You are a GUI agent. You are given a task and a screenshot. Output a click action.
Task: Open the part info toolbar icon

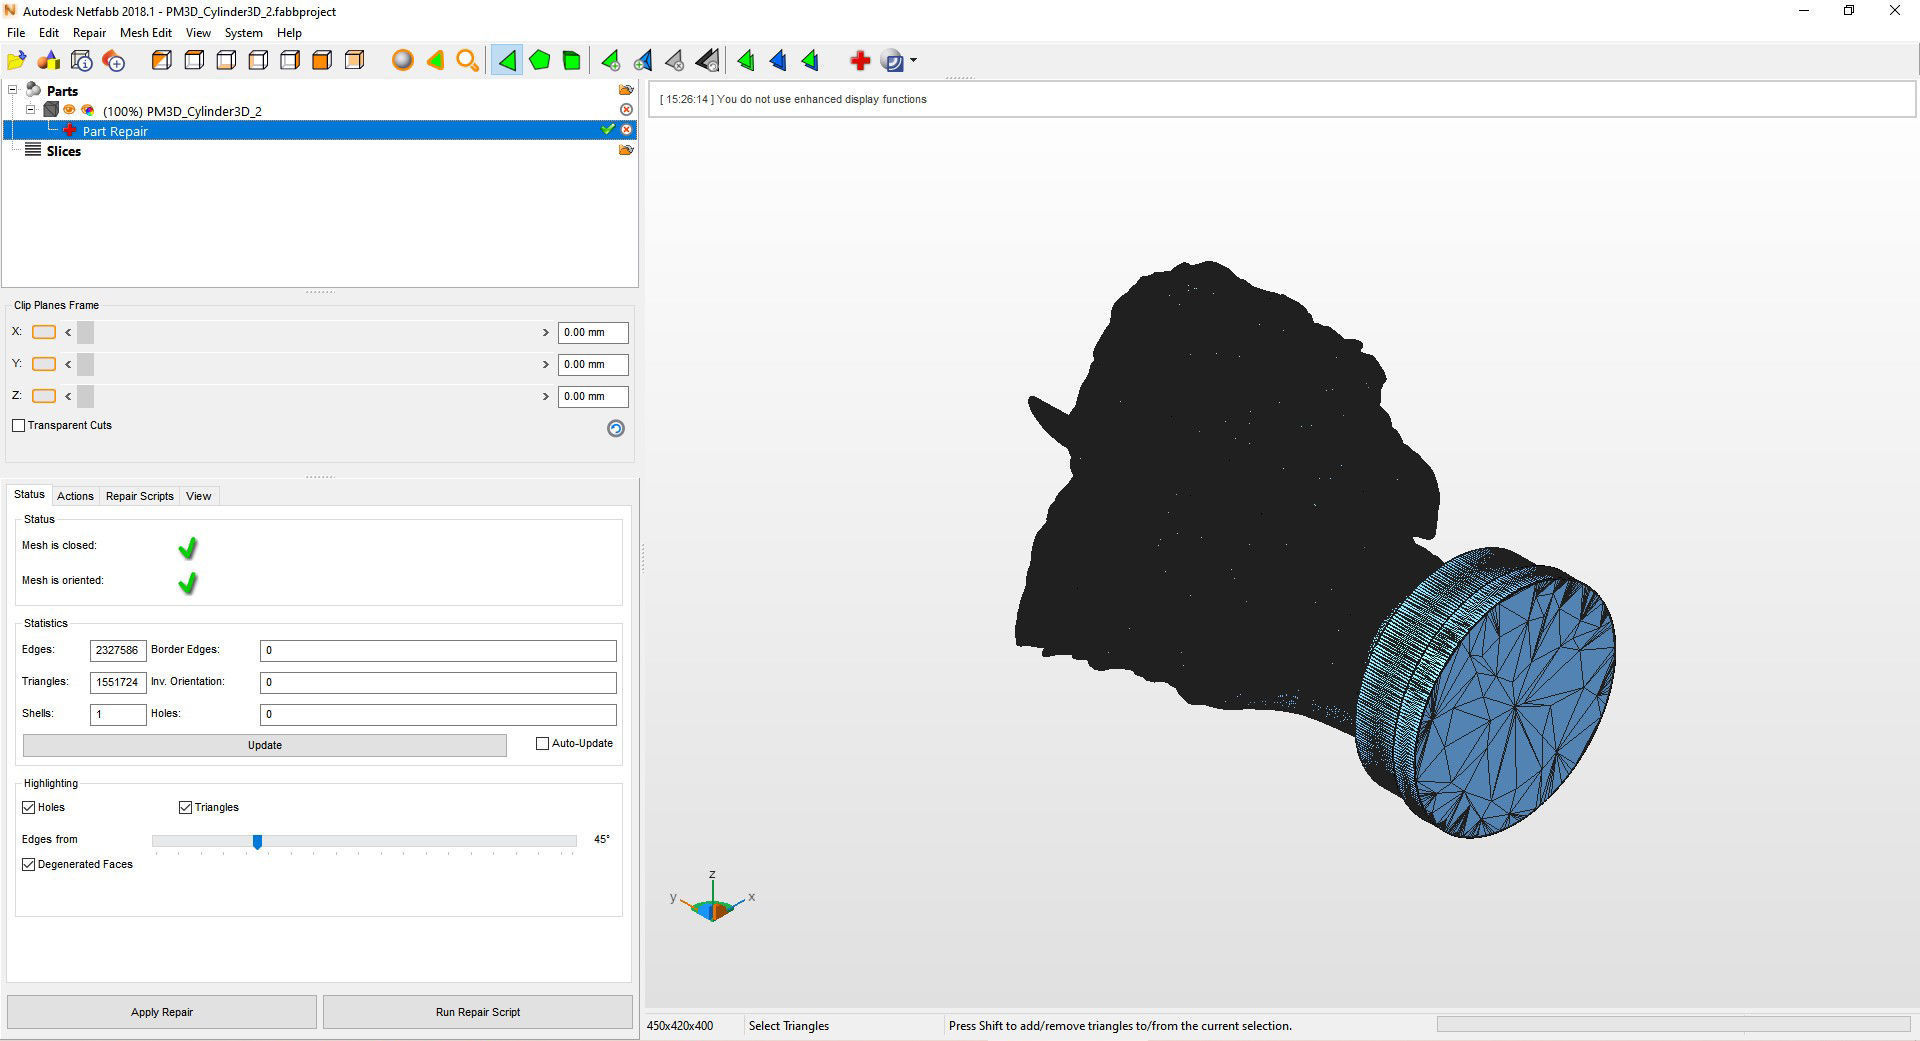82,61
